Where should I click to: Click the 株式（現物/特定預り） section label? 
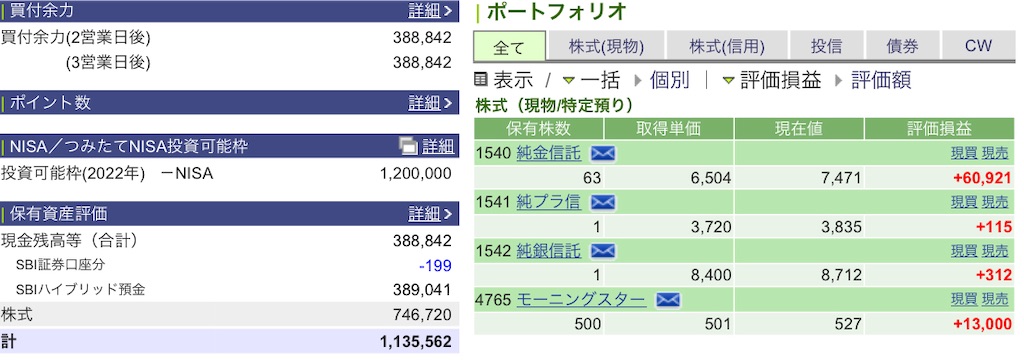[554, 105]
